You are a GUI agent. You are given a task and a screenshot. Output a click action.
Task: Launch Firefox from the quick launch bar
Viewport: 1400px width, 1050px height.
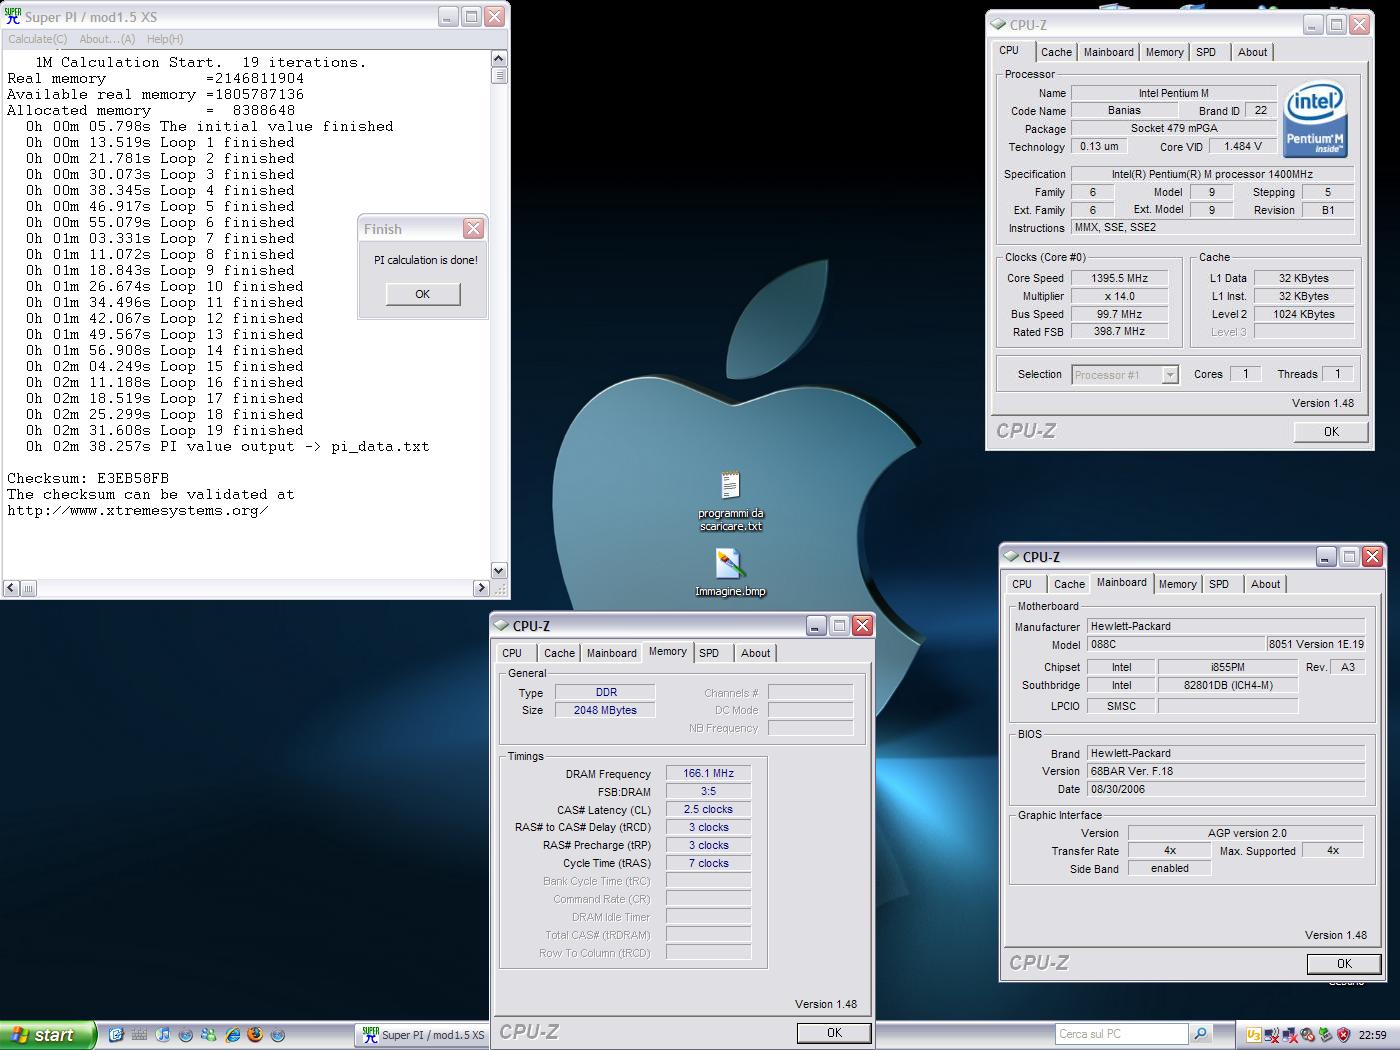point(255,1035)
